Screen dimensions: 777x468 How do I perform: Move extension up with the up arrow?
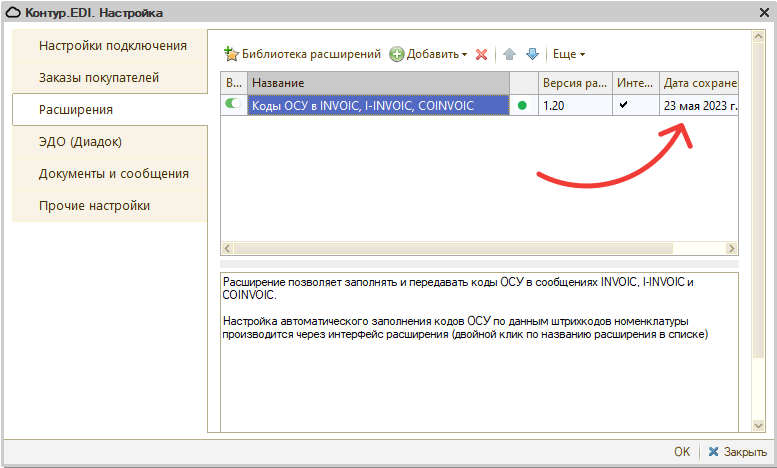pos(509,54)
